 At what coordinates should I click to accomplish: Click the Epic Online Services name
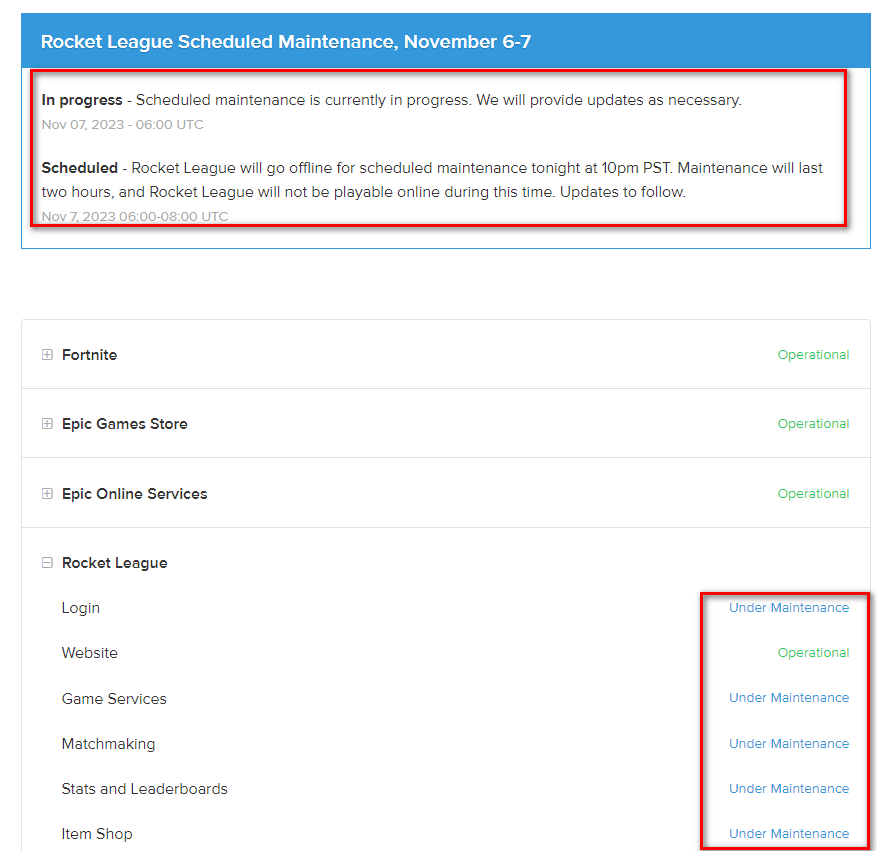pyautogui.click(x=135, y=494)
